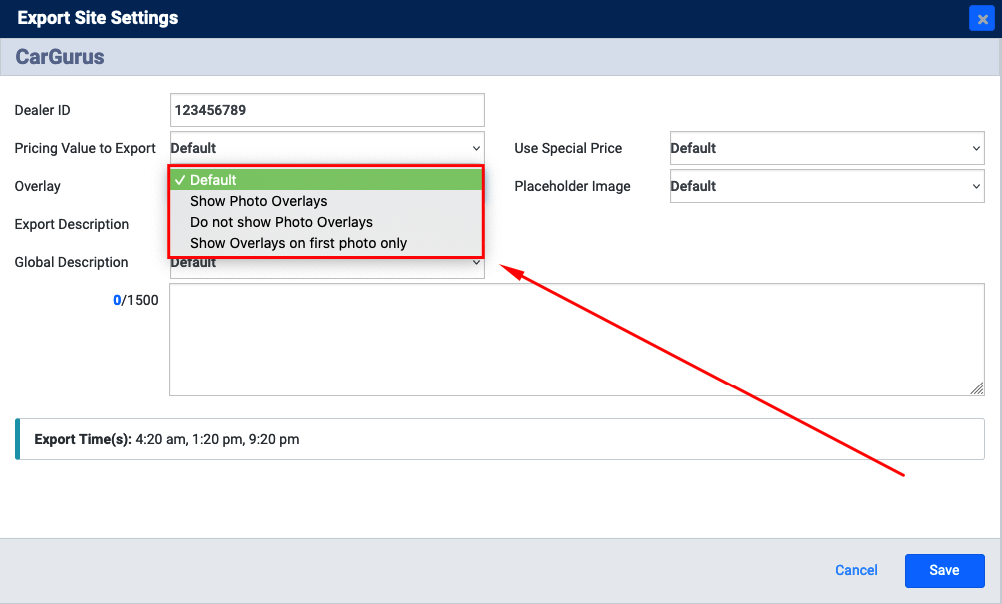
Task: Open the Pricing Value to Export dropdown
Action: pos(327,148)
